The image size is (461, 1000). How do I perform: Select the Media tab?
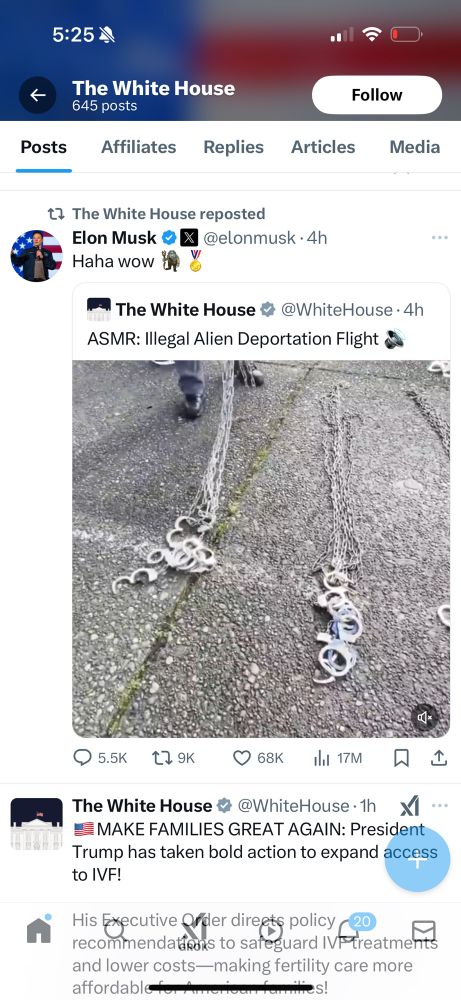[x=414, y=147]
